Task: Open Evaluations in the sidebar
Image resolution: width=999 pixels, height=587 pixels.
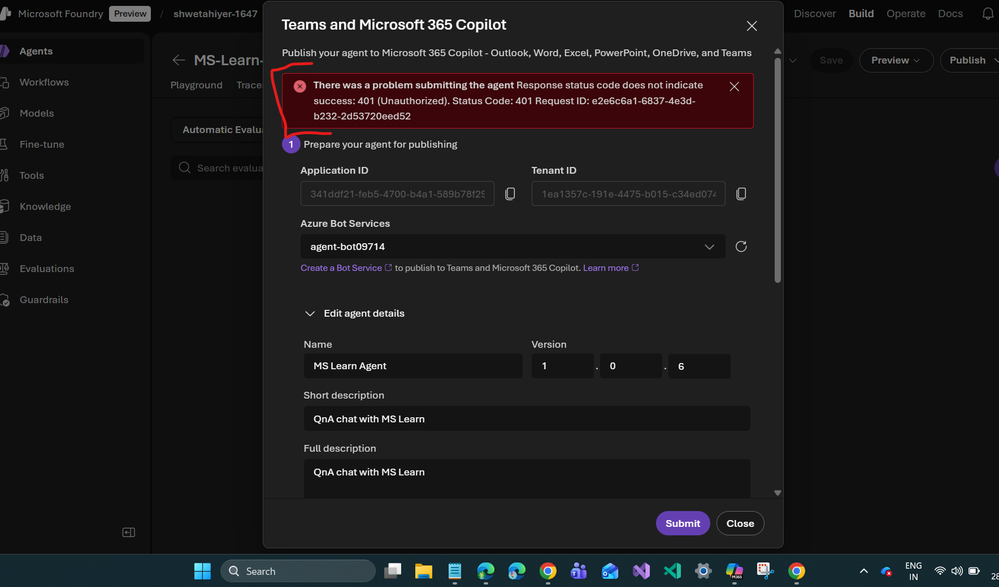Action: tap(47, 269)
